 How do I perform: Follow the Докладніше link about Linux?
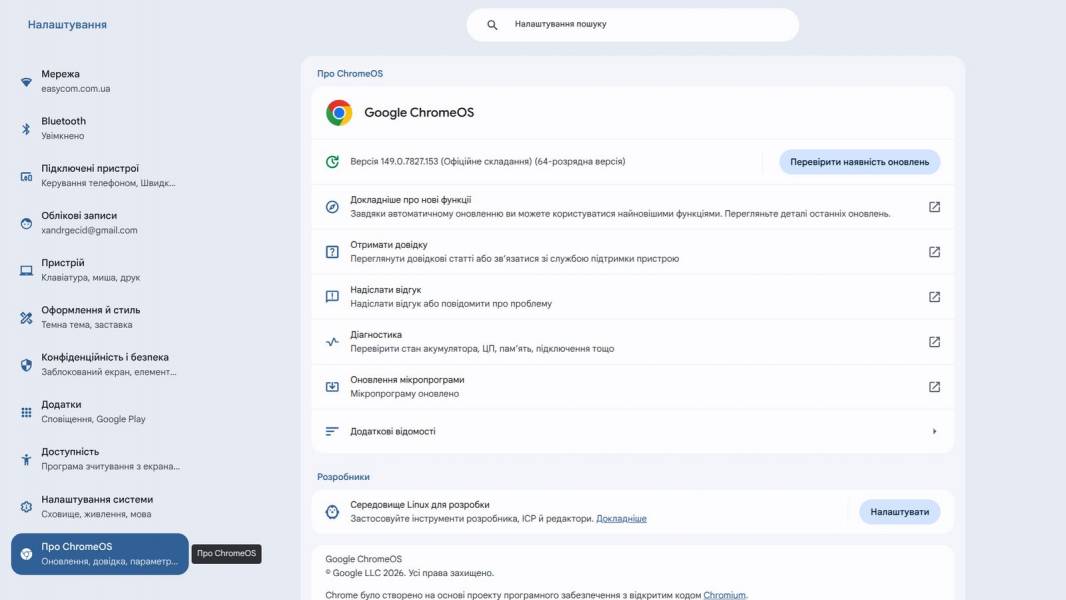point(621,518)
